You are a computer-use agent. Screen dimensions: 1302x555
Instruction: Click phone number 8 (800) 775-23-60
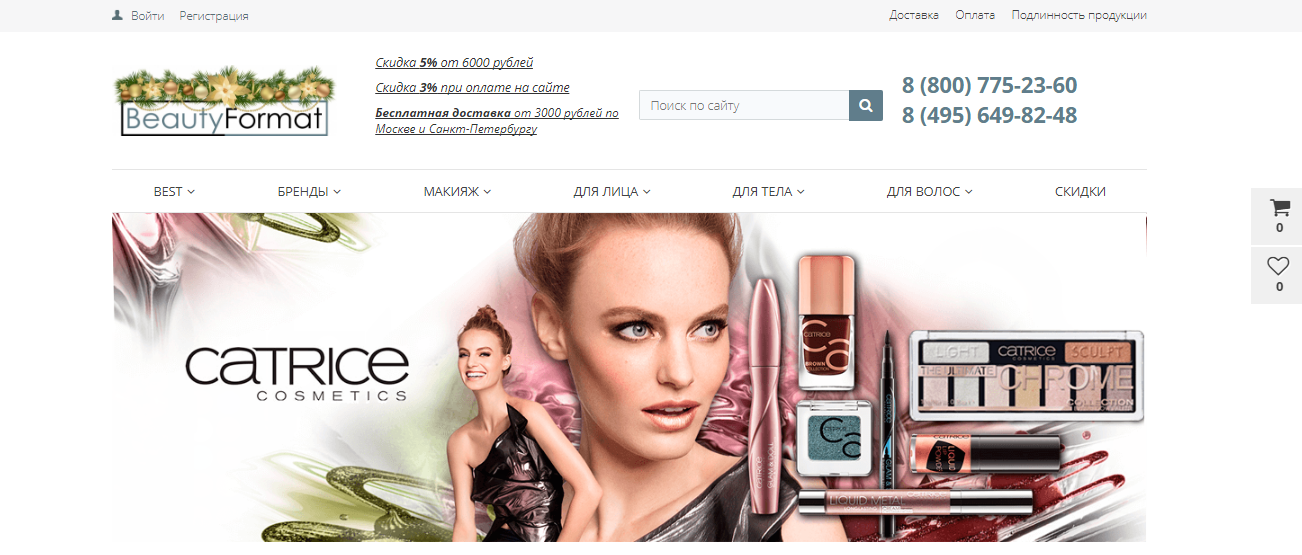tap(989, 85)
